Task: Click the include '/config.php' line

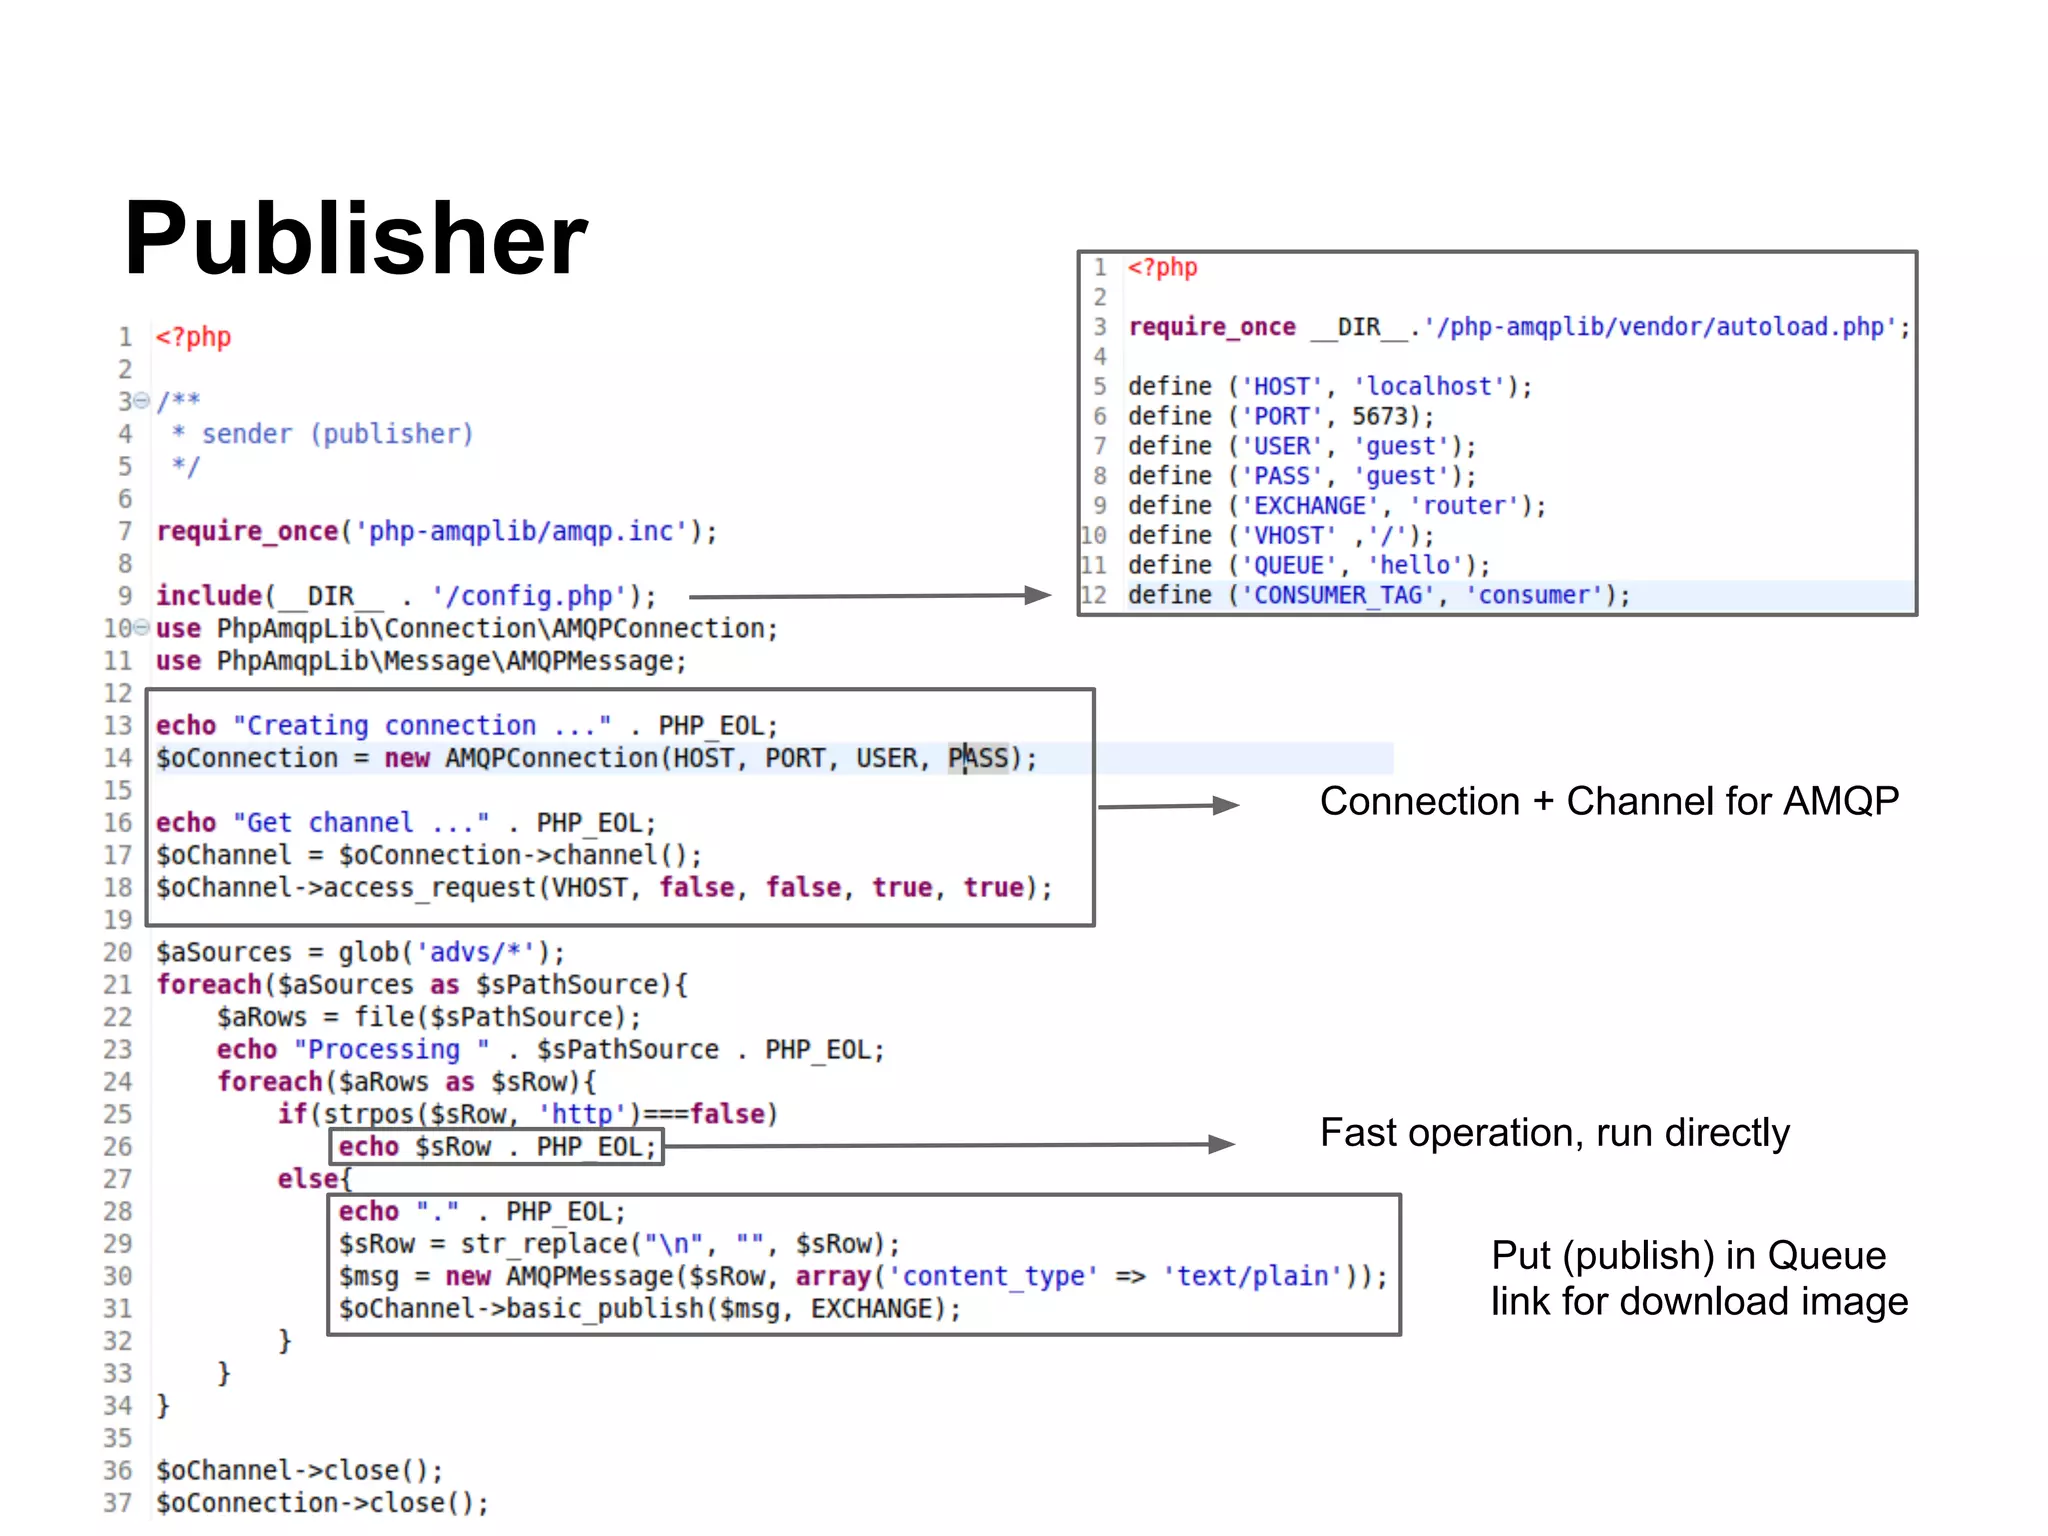Action: coord(405,596)
